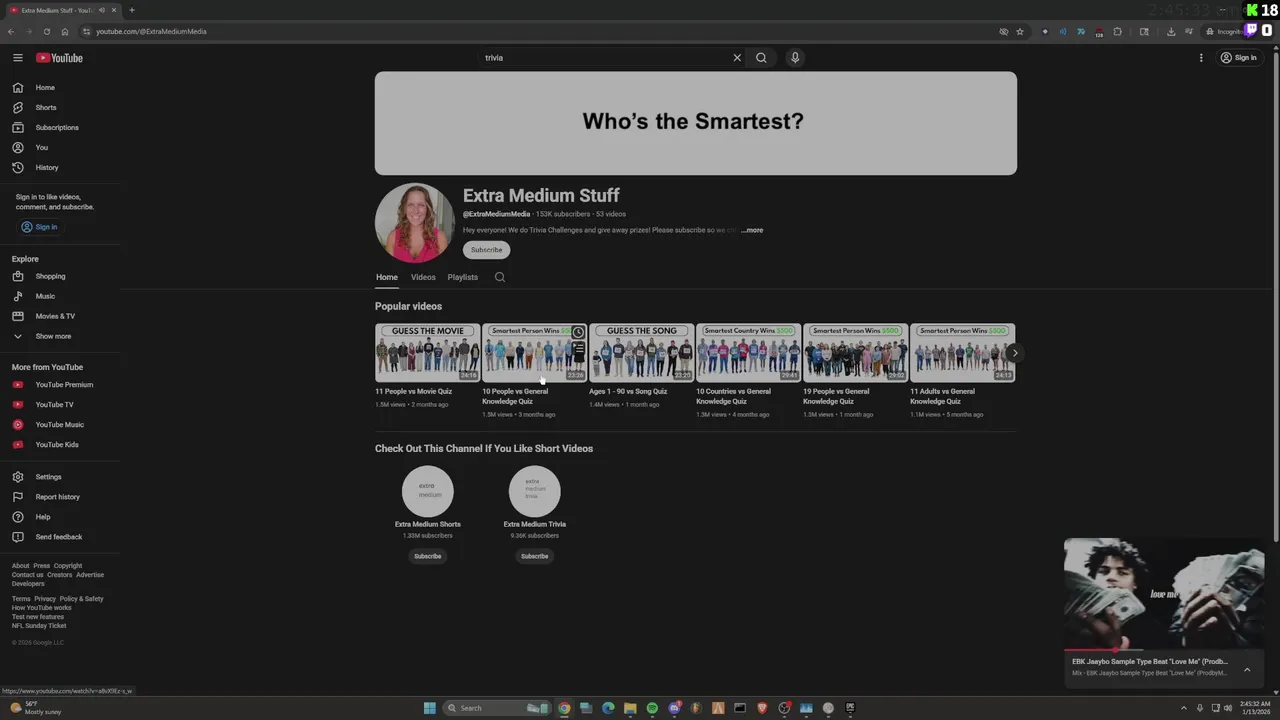Open the About footer link

(x=20, y=566)
